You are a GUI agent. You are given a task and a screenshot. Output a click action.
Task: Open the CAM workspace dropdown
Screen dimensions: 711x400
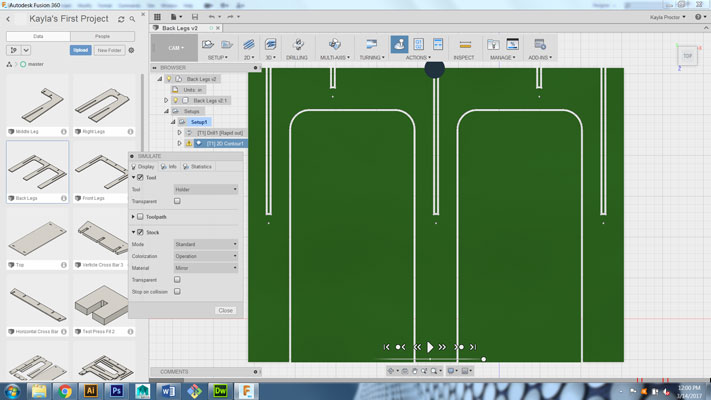click(x=175, y=48)
